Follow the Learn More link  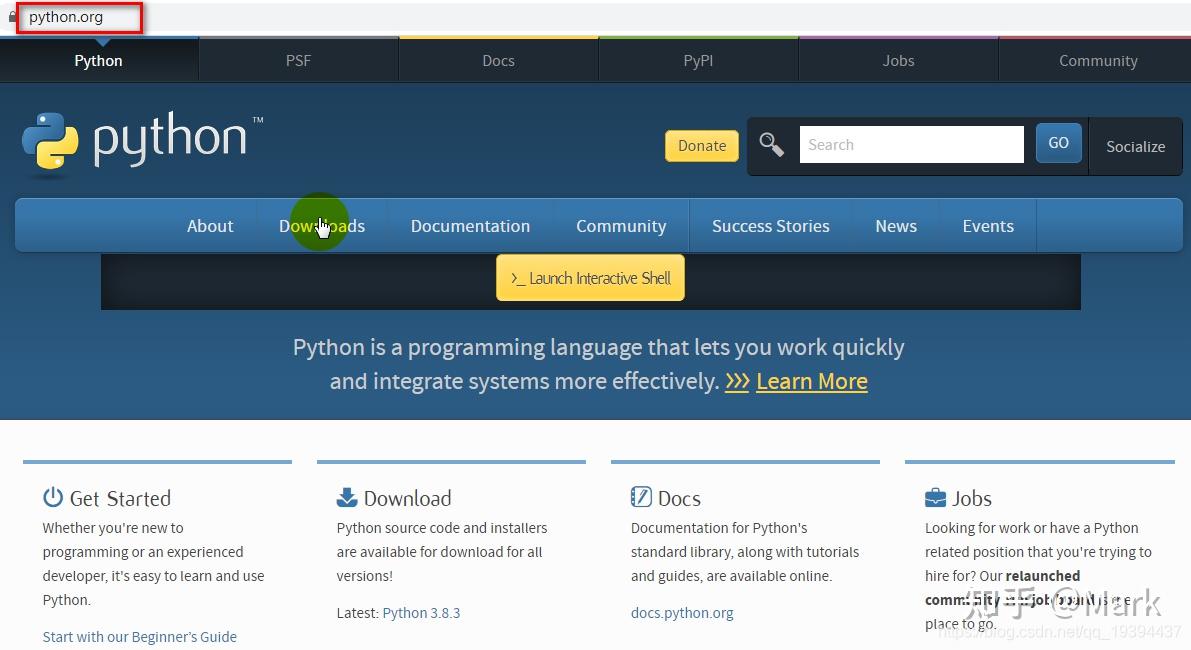tap(811, 381)
